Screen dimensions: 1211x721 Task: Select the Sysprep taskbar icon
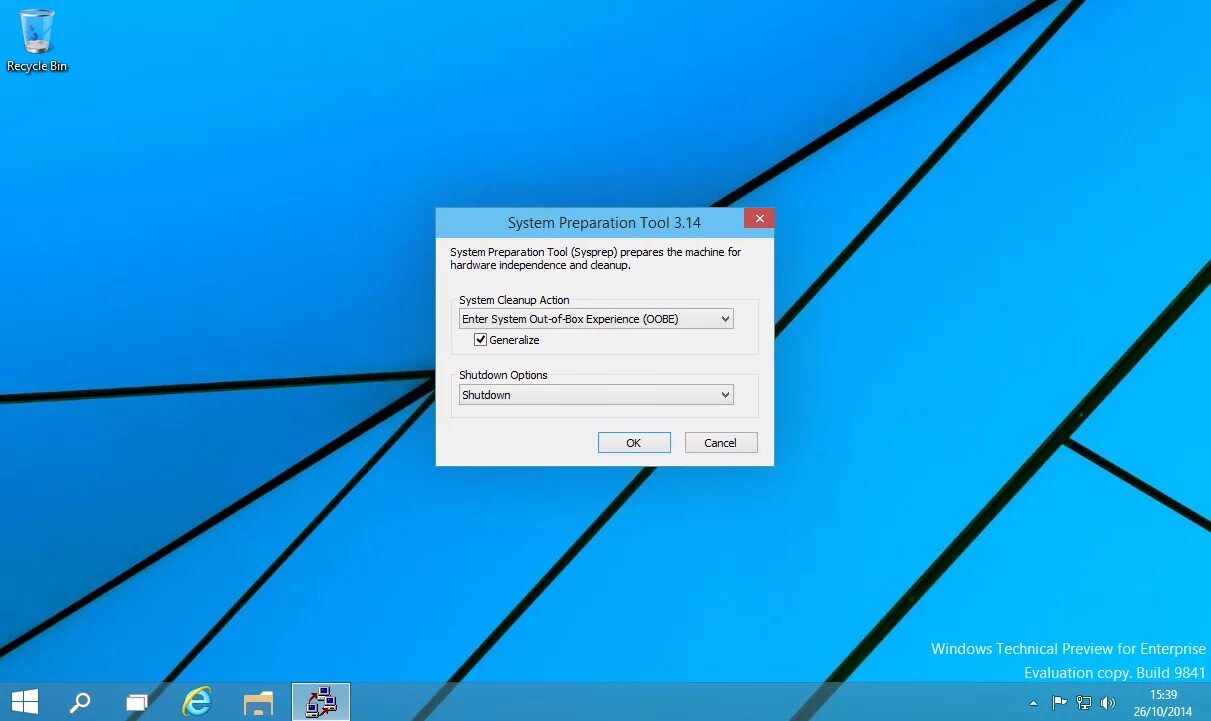coord(321,702)
